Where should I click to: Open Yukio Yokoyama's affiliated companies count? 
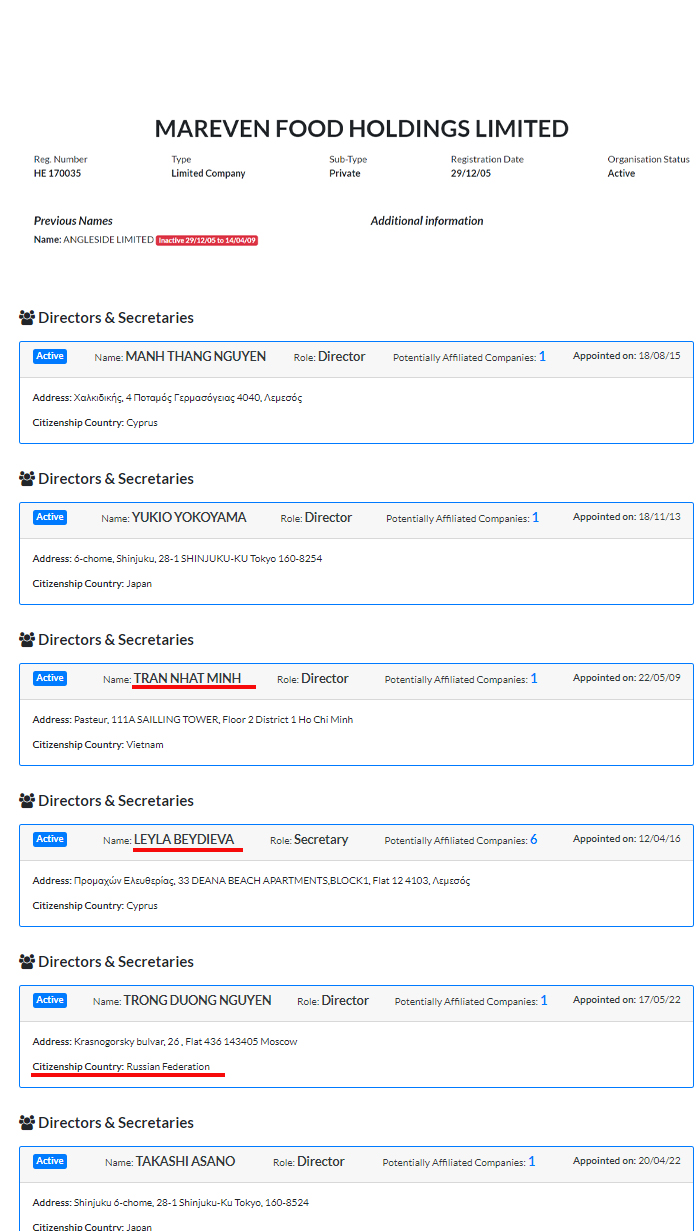point(535,518)
